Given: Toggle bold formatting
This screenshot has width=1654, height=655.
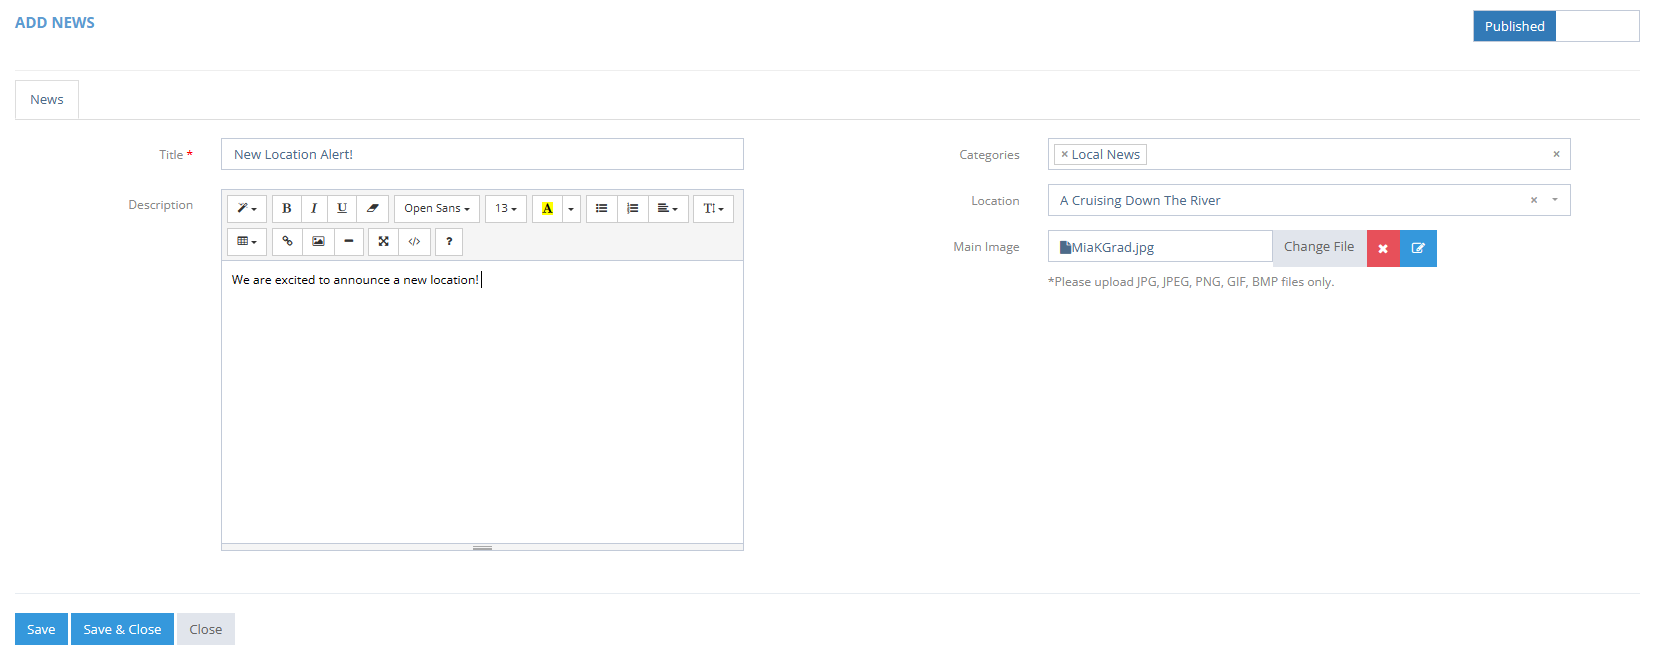Looking at the screenshot, I should (x=286, y=208).
